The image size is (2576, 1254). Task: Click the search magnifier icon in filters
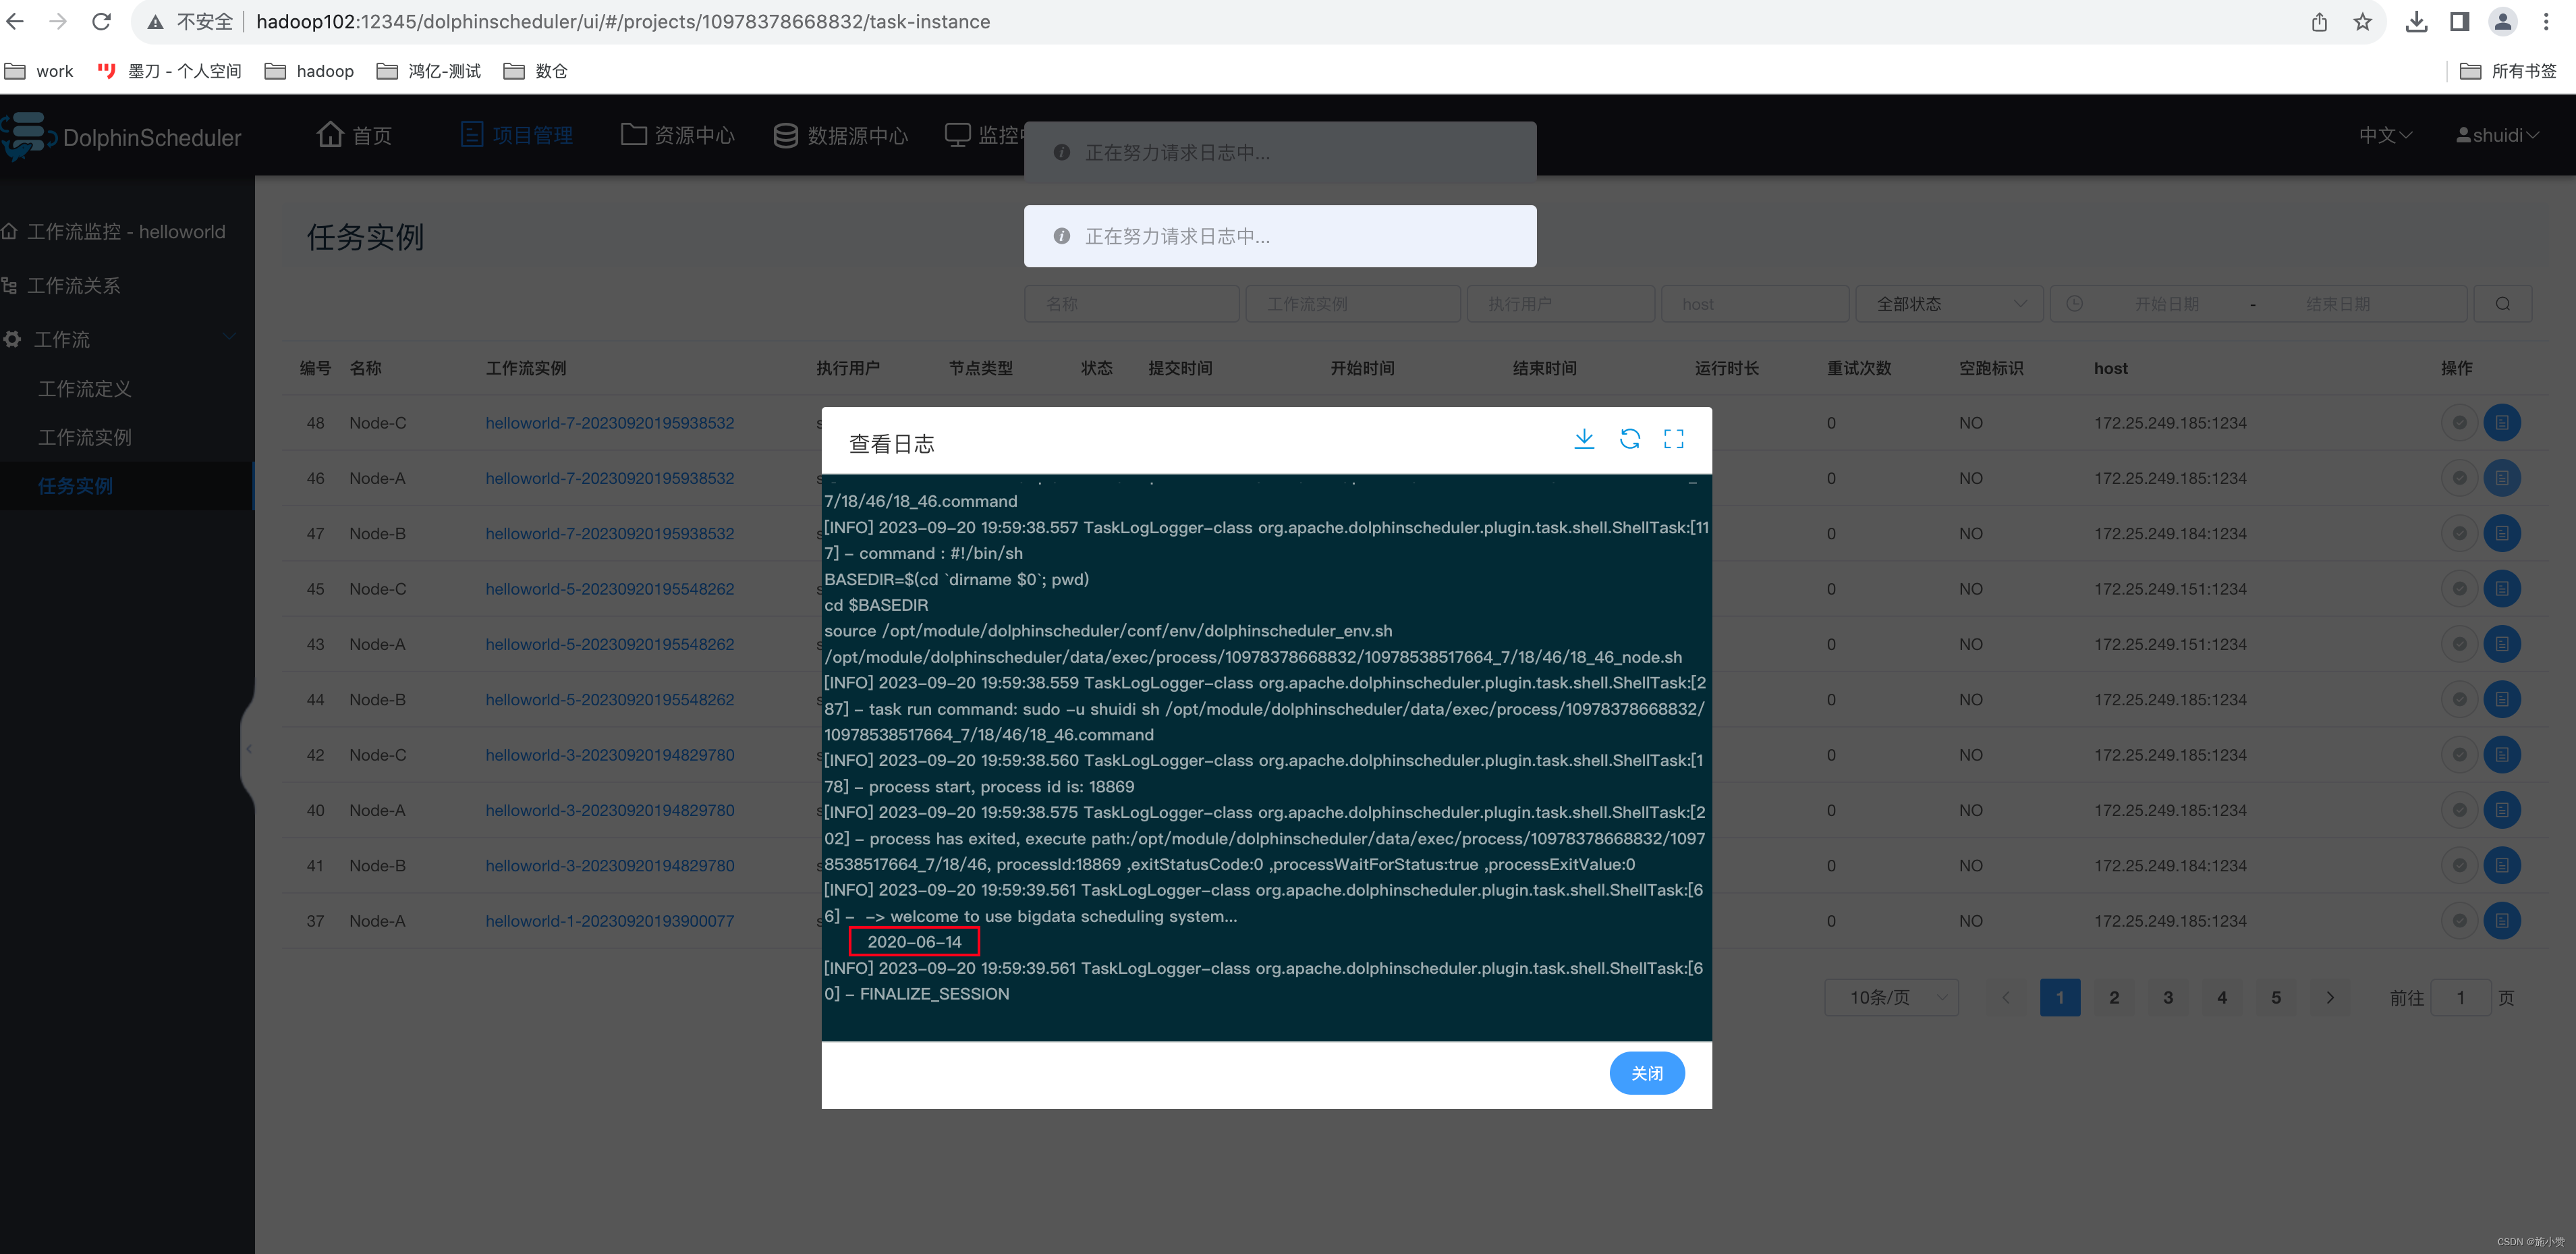[x=2502, y=304]
